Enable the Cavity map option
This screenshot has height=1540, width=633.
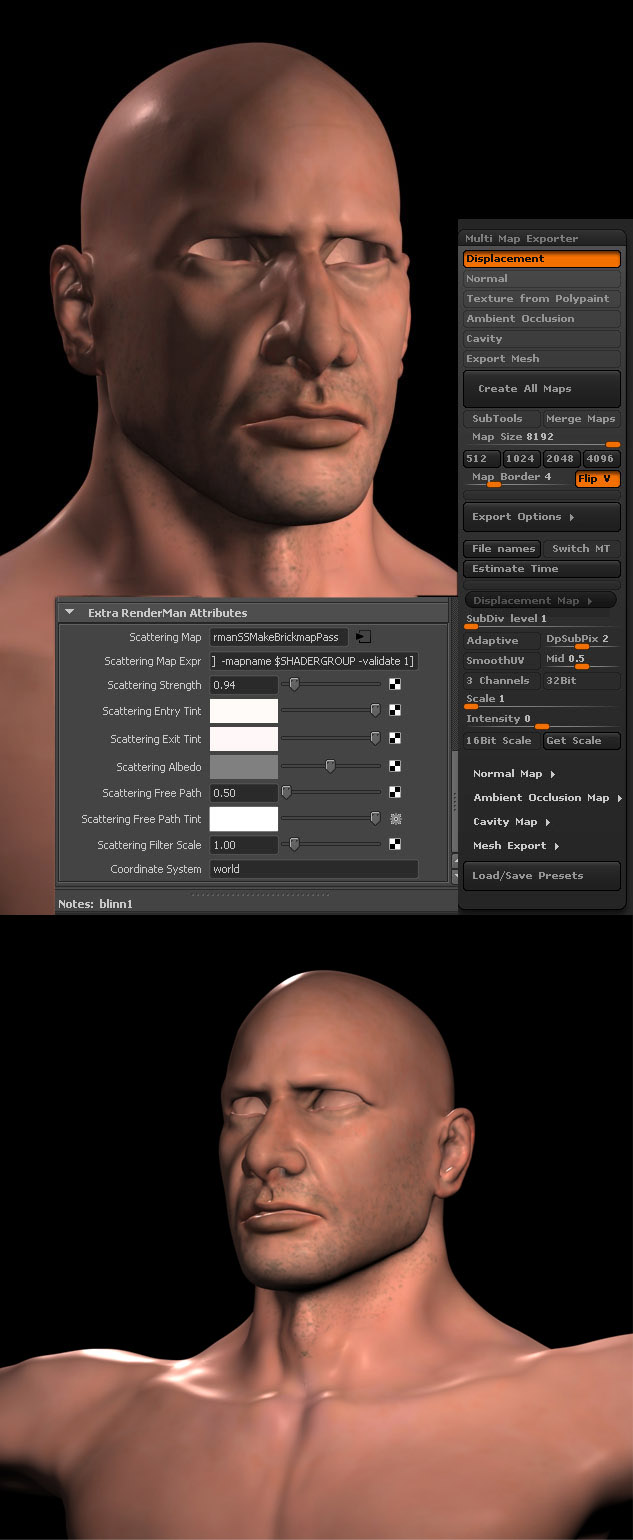tap(541, 339)
